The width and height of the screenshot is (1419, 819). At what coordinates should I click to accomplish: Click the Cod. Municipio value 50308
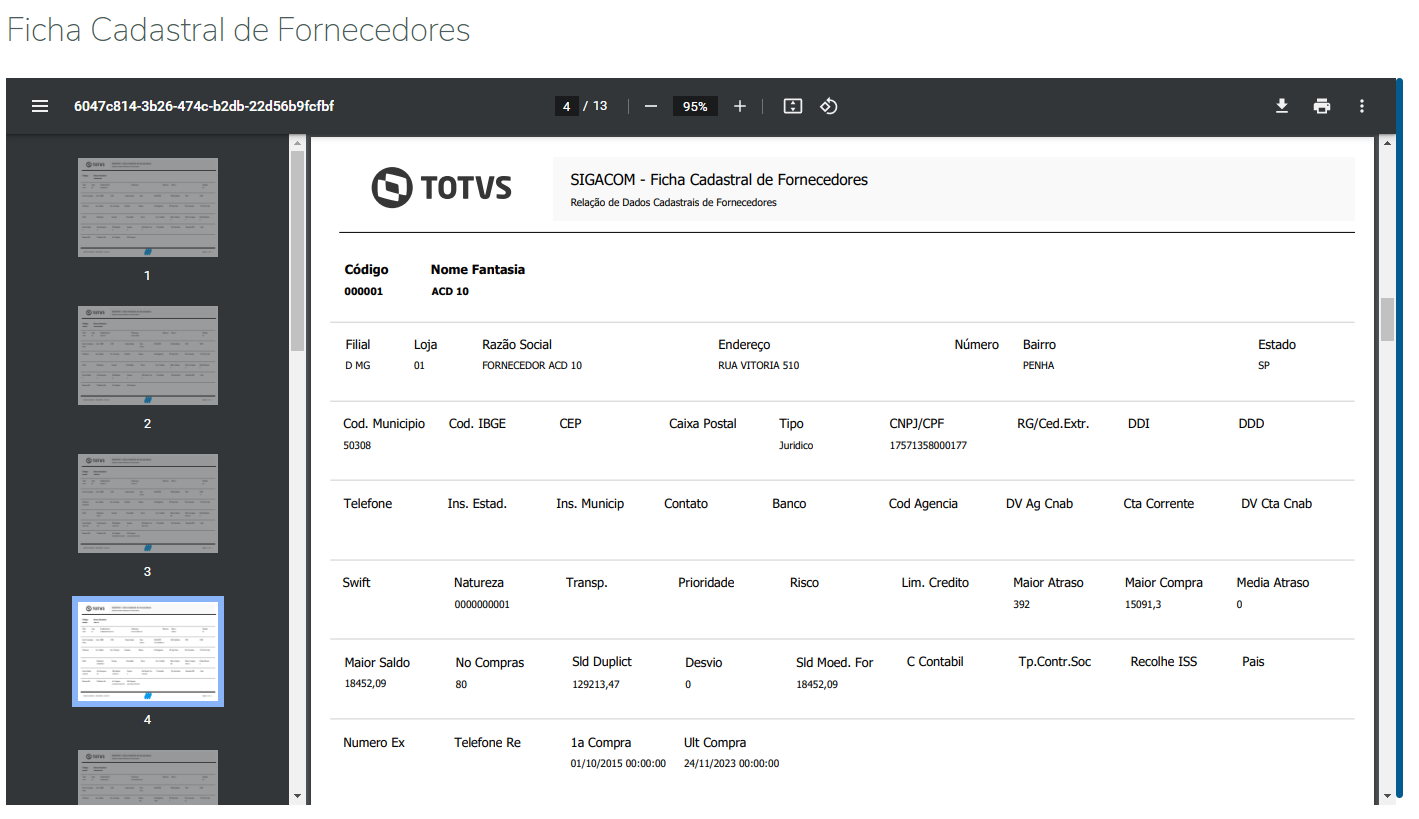click(357, 445)
